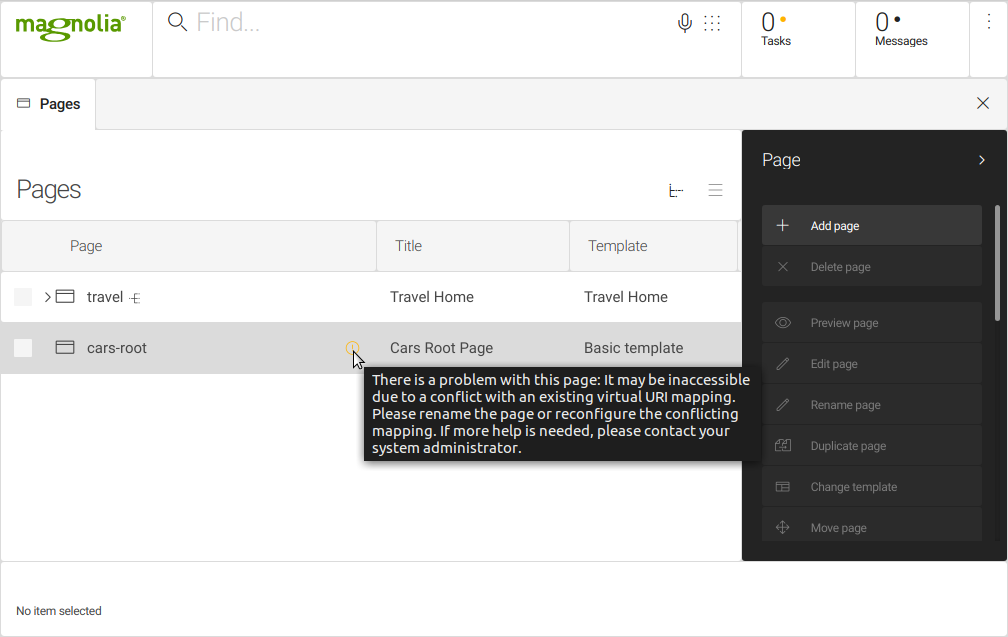1008x637 pixels.
Task: Click the pencil icon for Edit page
Action: (782, 364)
